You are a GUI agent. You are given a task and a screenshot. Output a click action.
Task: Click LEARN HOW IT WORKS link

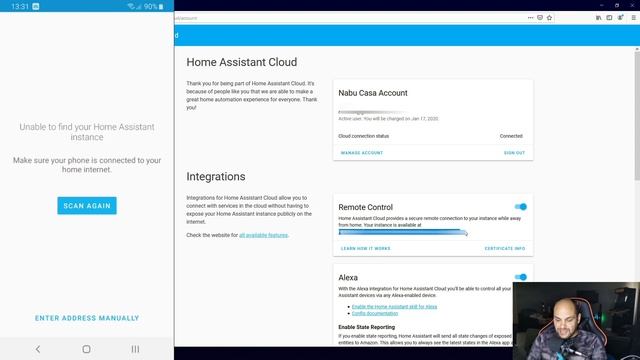[365, 249]
